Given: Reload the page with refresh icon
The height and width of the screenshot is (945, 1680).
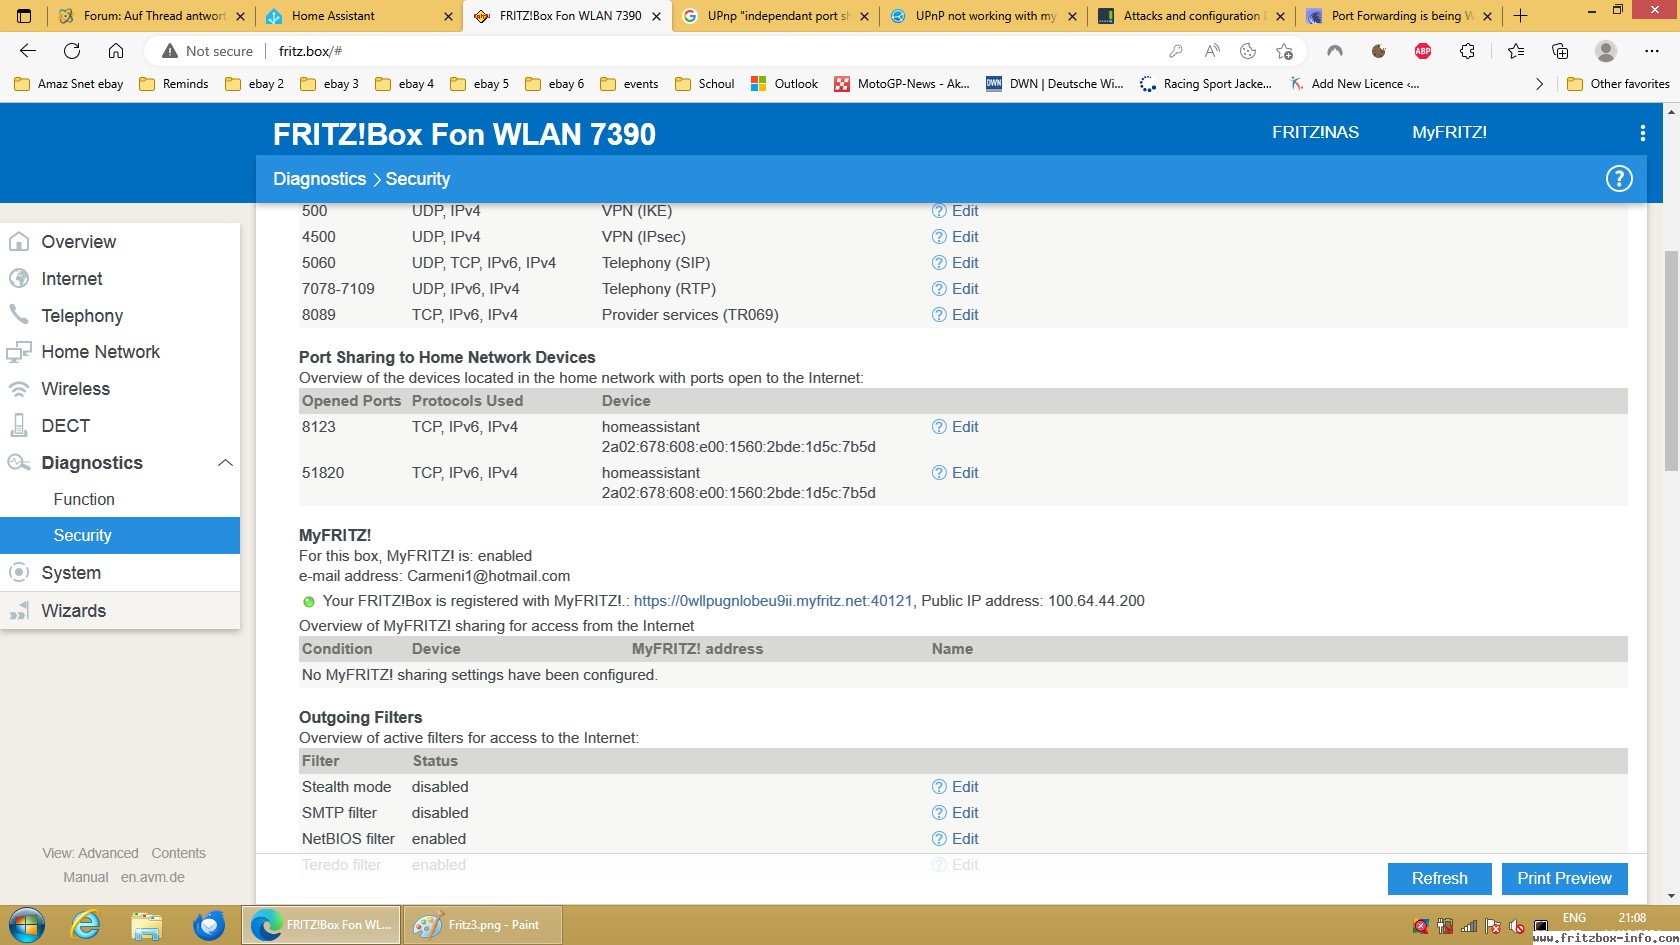Looking at the screenshot, I should point(72,51).
